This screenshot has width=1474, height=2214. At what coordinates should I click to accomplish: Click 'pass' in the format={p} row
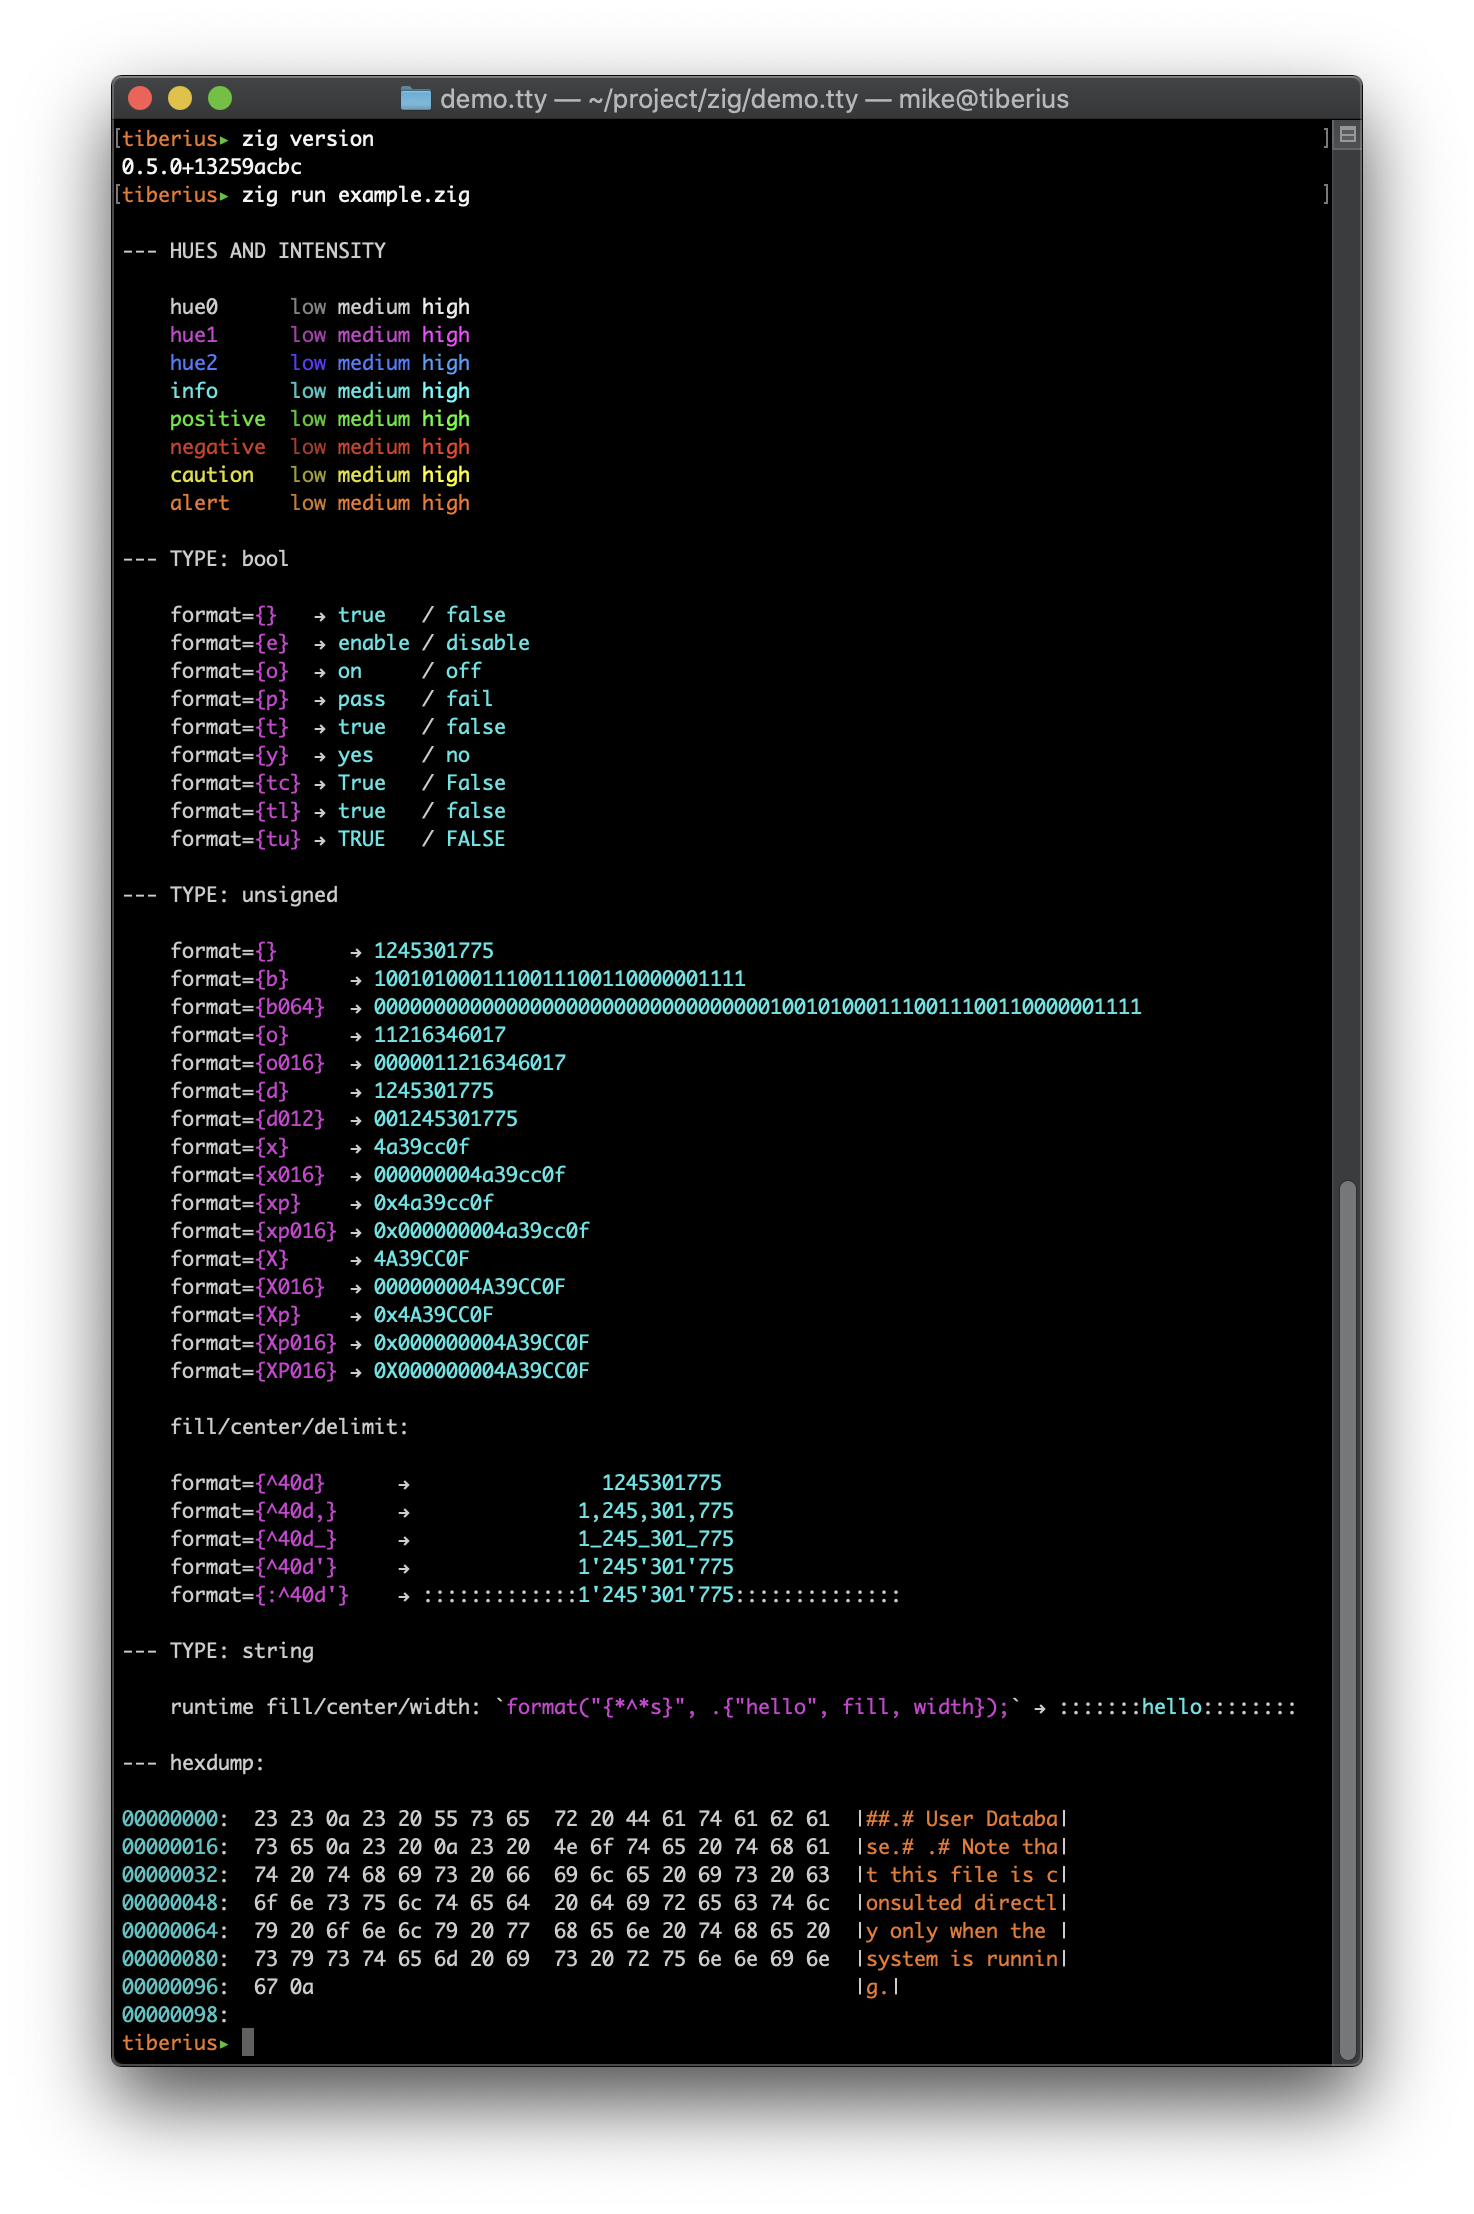(x=362, y=699)
